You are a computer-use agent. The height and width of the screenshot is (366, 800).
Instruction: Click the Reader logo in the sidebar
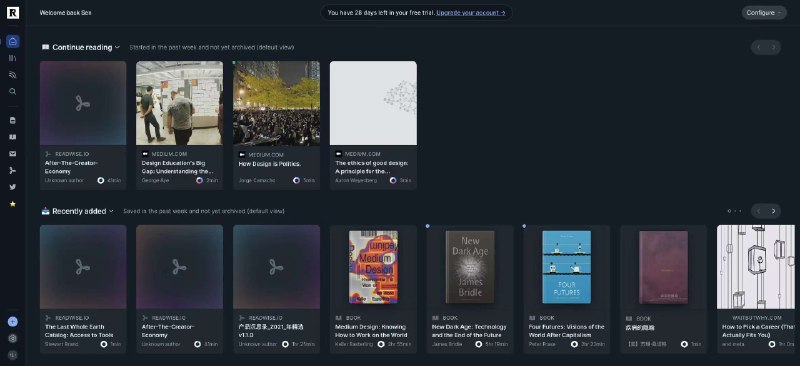click(x=13, y=13)
